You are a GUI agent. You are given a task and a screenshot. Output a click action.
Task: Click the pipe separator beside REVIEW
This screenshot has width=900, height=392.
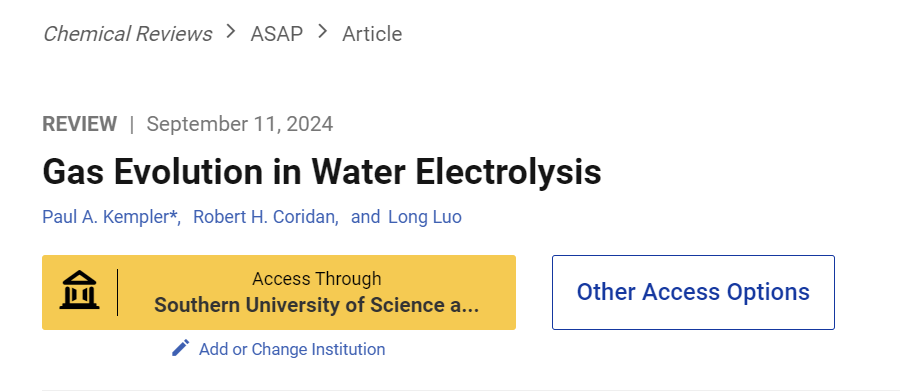[x=132, y=124]
